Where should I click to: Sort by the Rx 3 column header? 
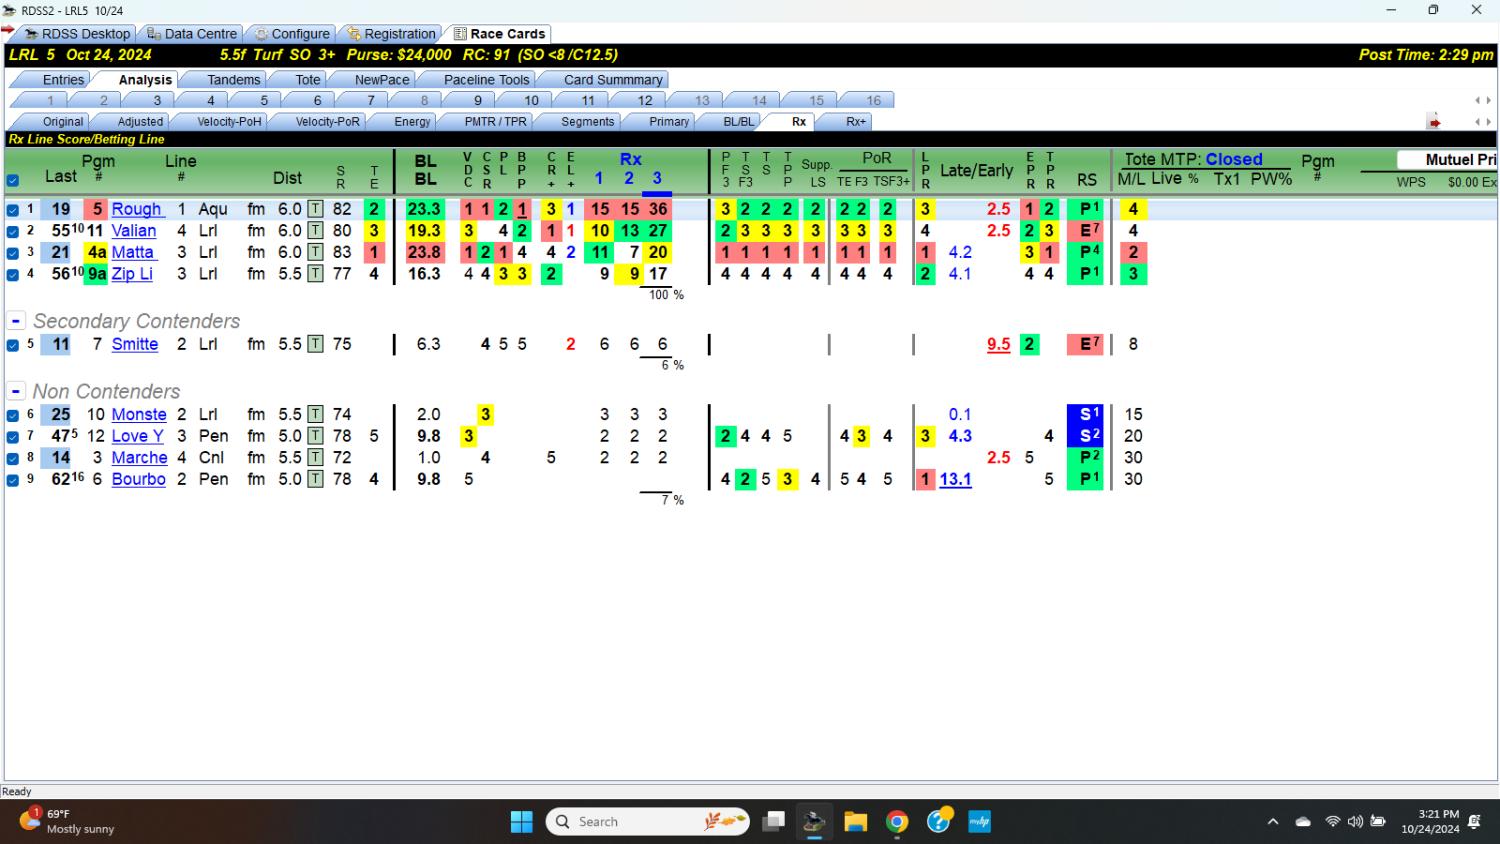657,178
